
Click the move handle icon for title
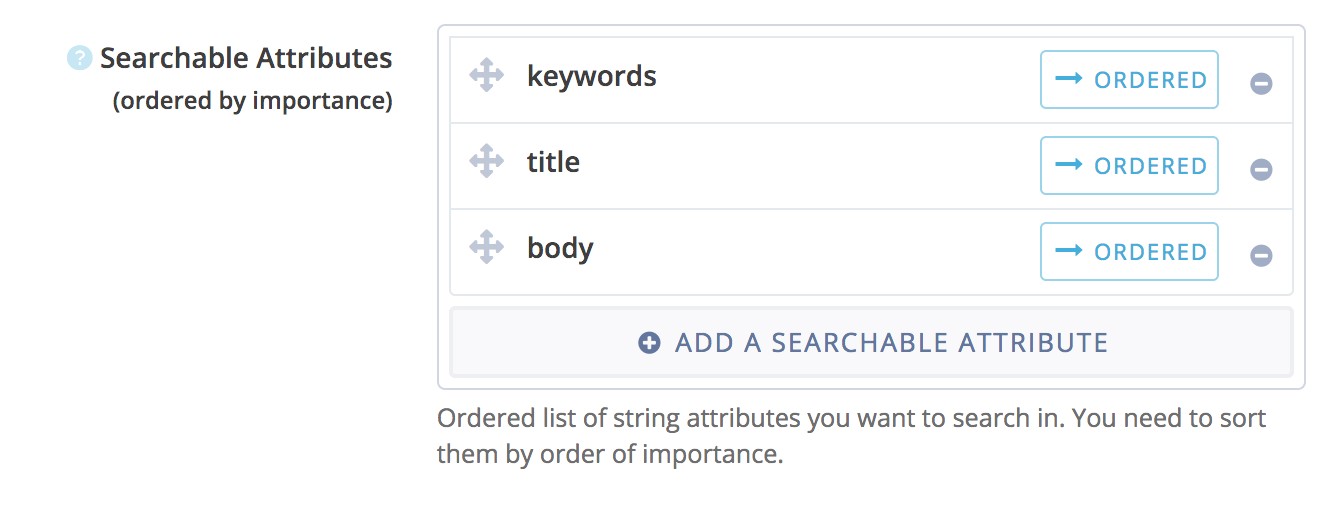coord(487,161)
